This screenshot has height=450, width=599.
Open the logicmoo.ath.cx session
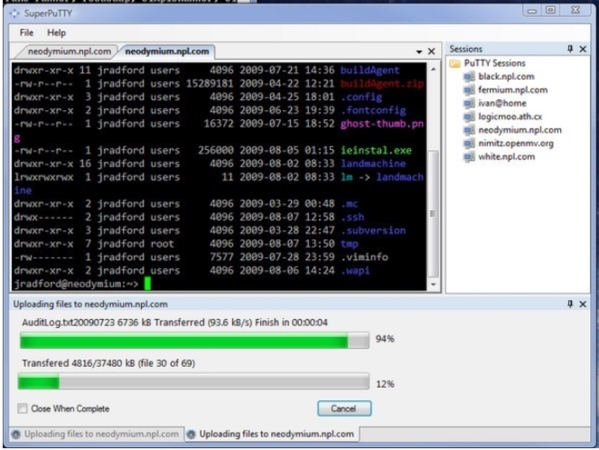510,117
